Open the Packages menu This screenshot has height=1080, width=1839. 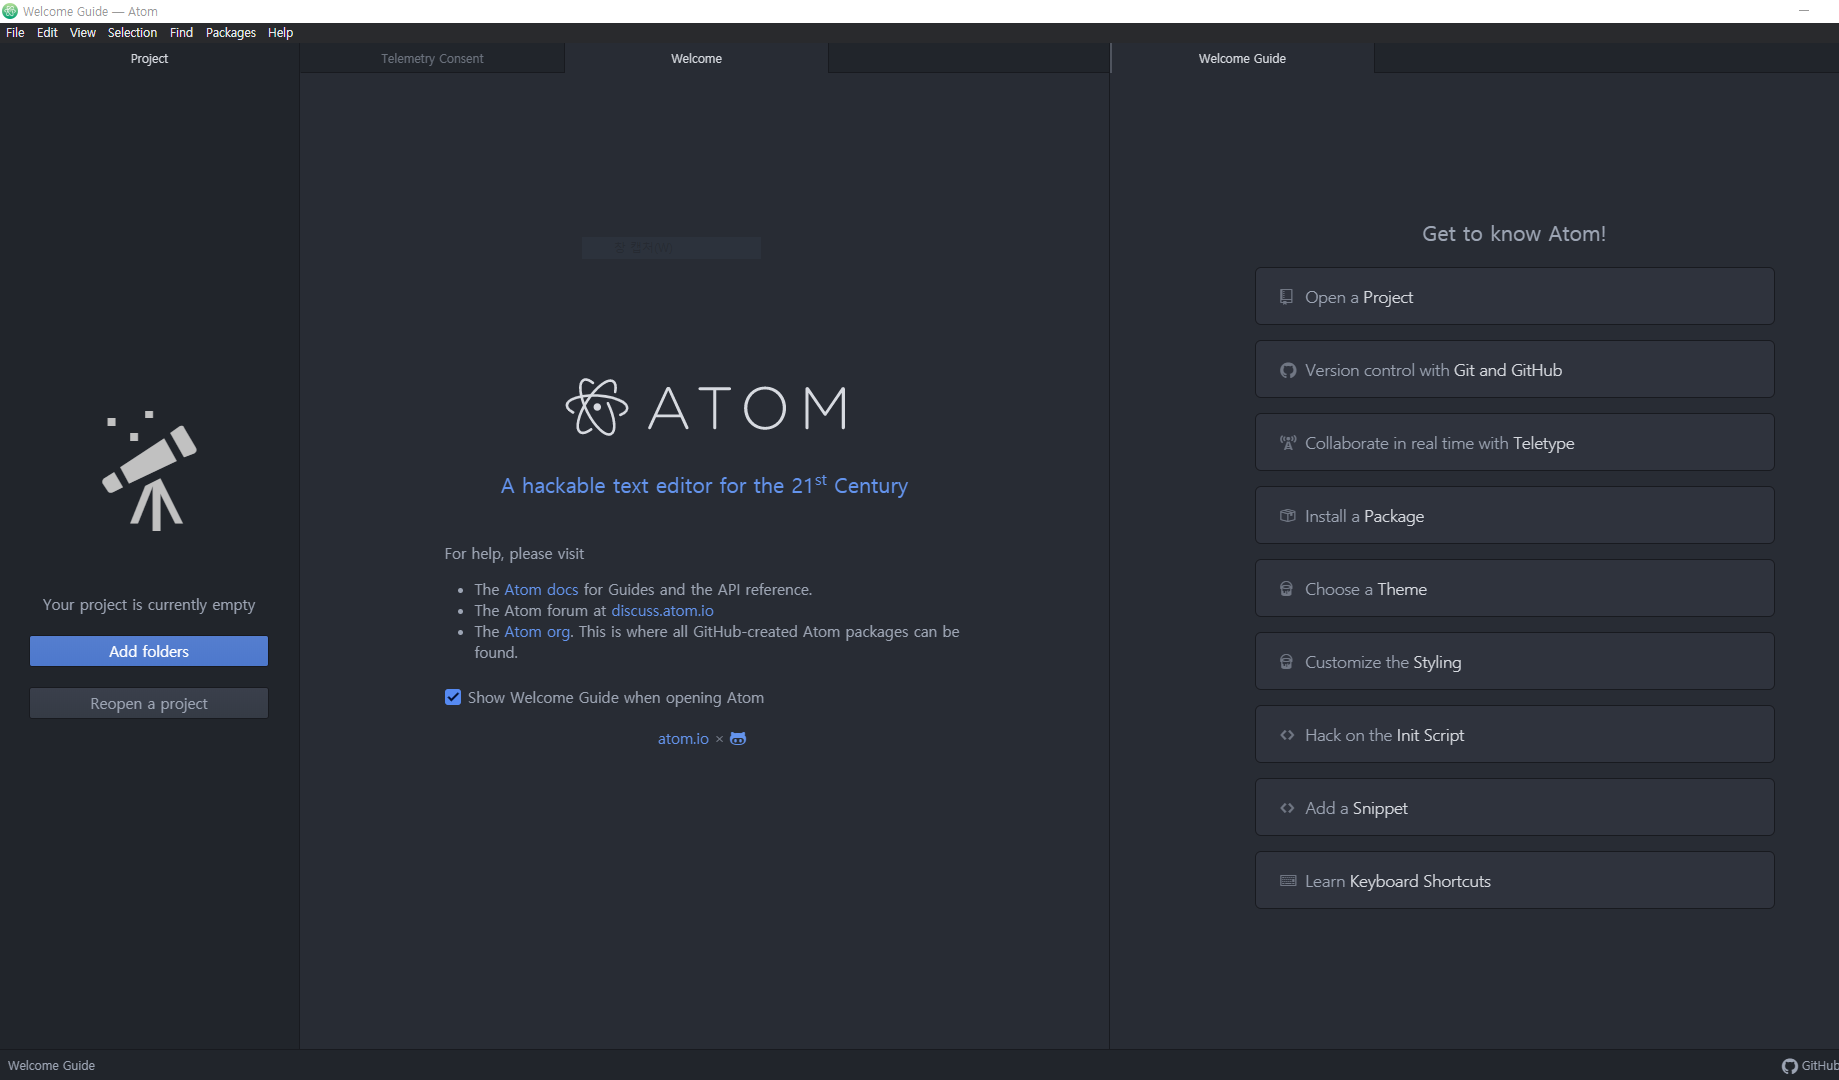(x=231, y=33)
